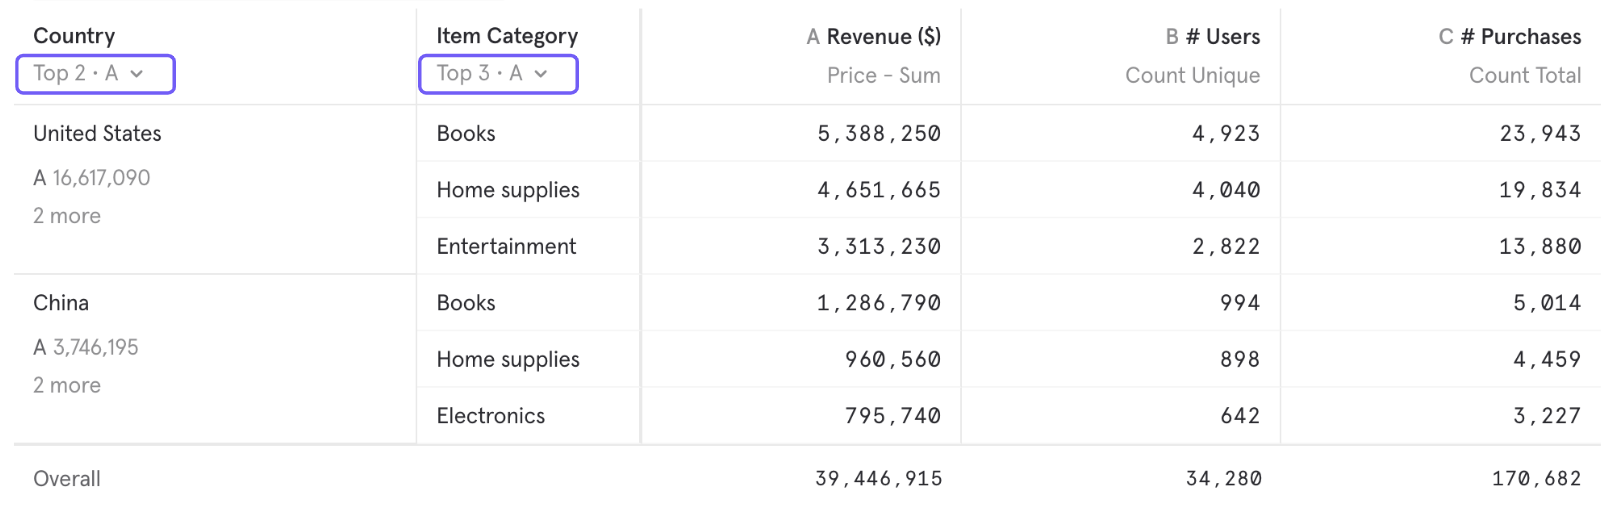Click Electronics category row

point(491,416)
